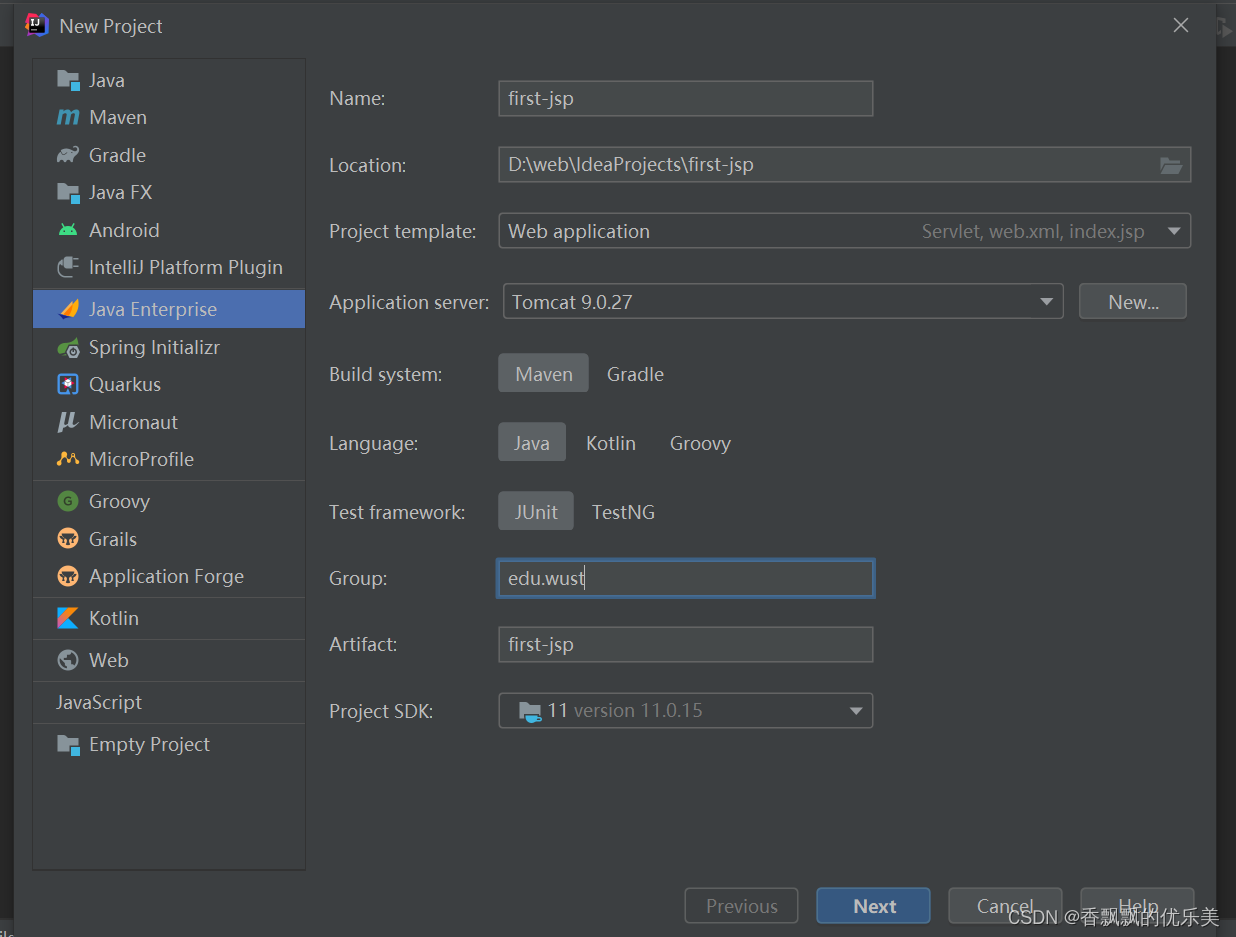Click the Maven 'm' icon
This screenshot has width=1236, height=937.
(x=68, y=117)
